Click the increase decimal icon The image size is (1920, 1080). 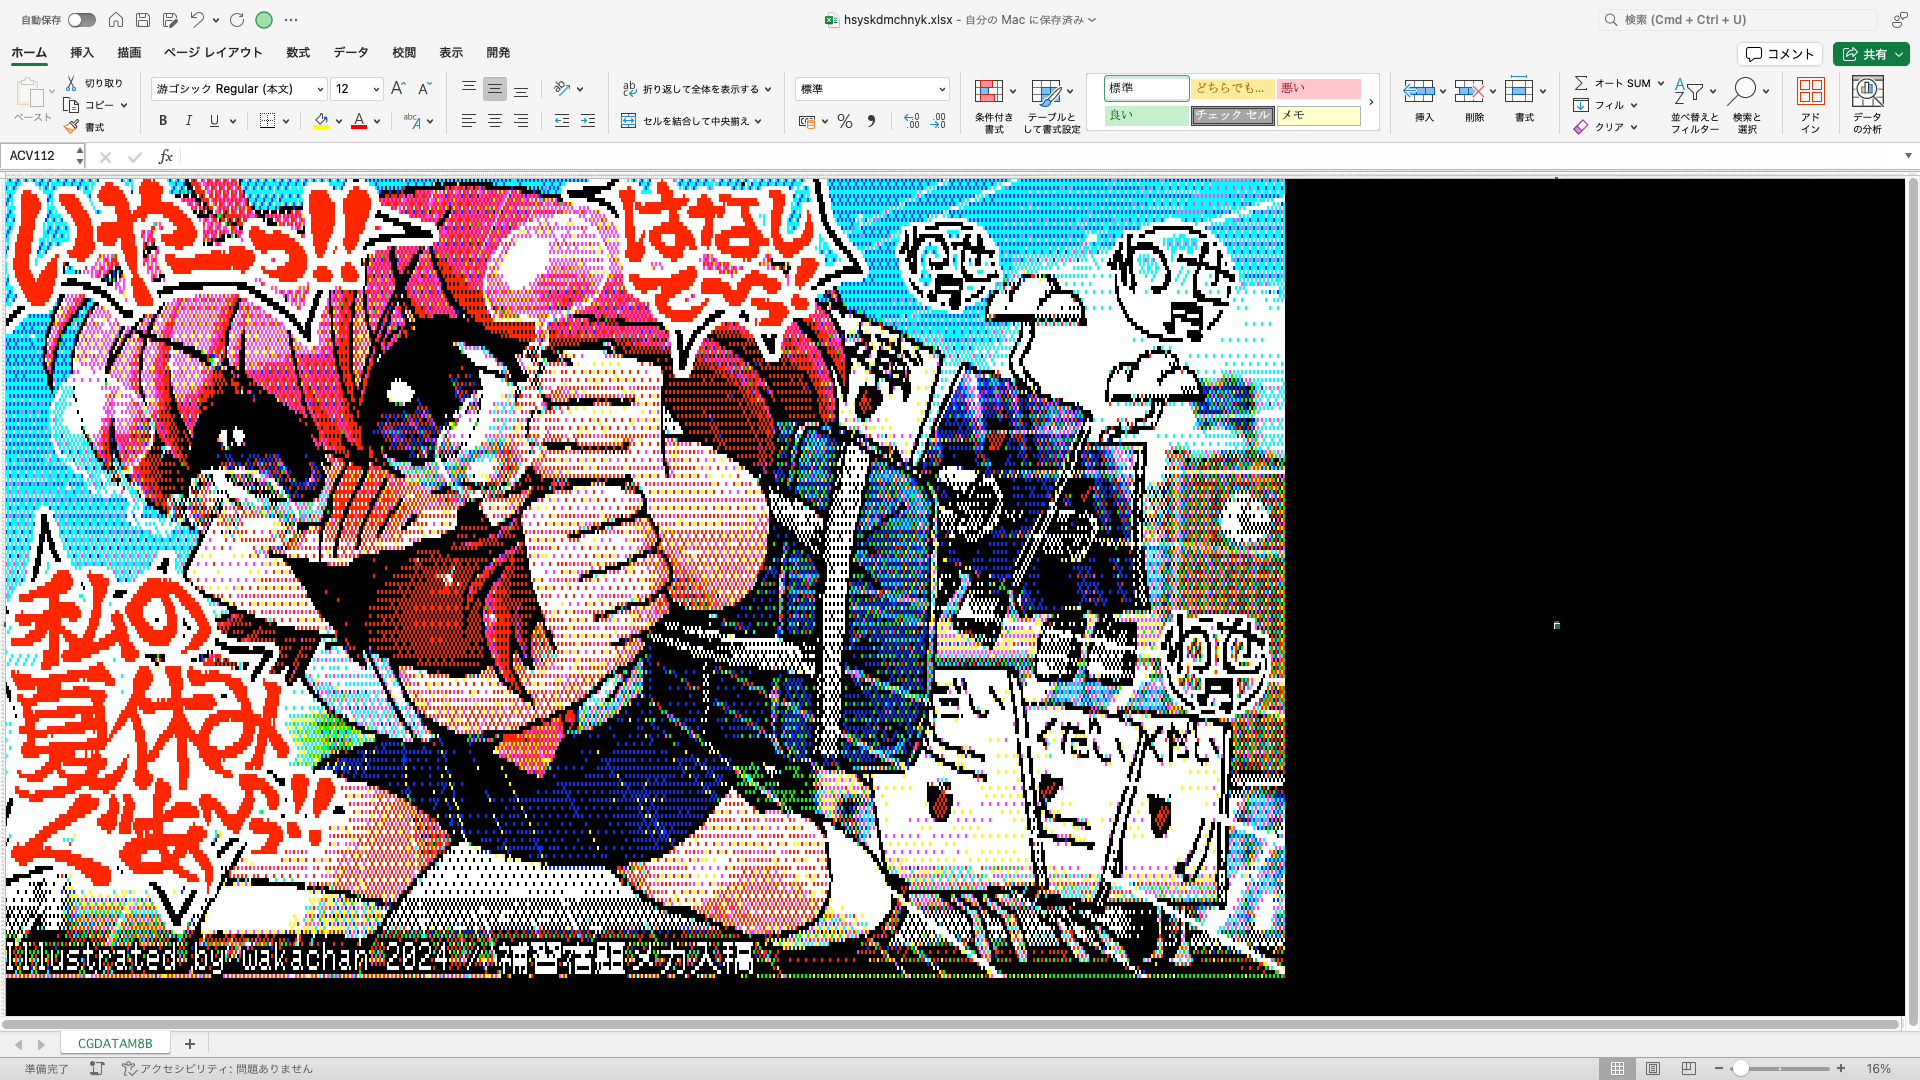point(911,121)
